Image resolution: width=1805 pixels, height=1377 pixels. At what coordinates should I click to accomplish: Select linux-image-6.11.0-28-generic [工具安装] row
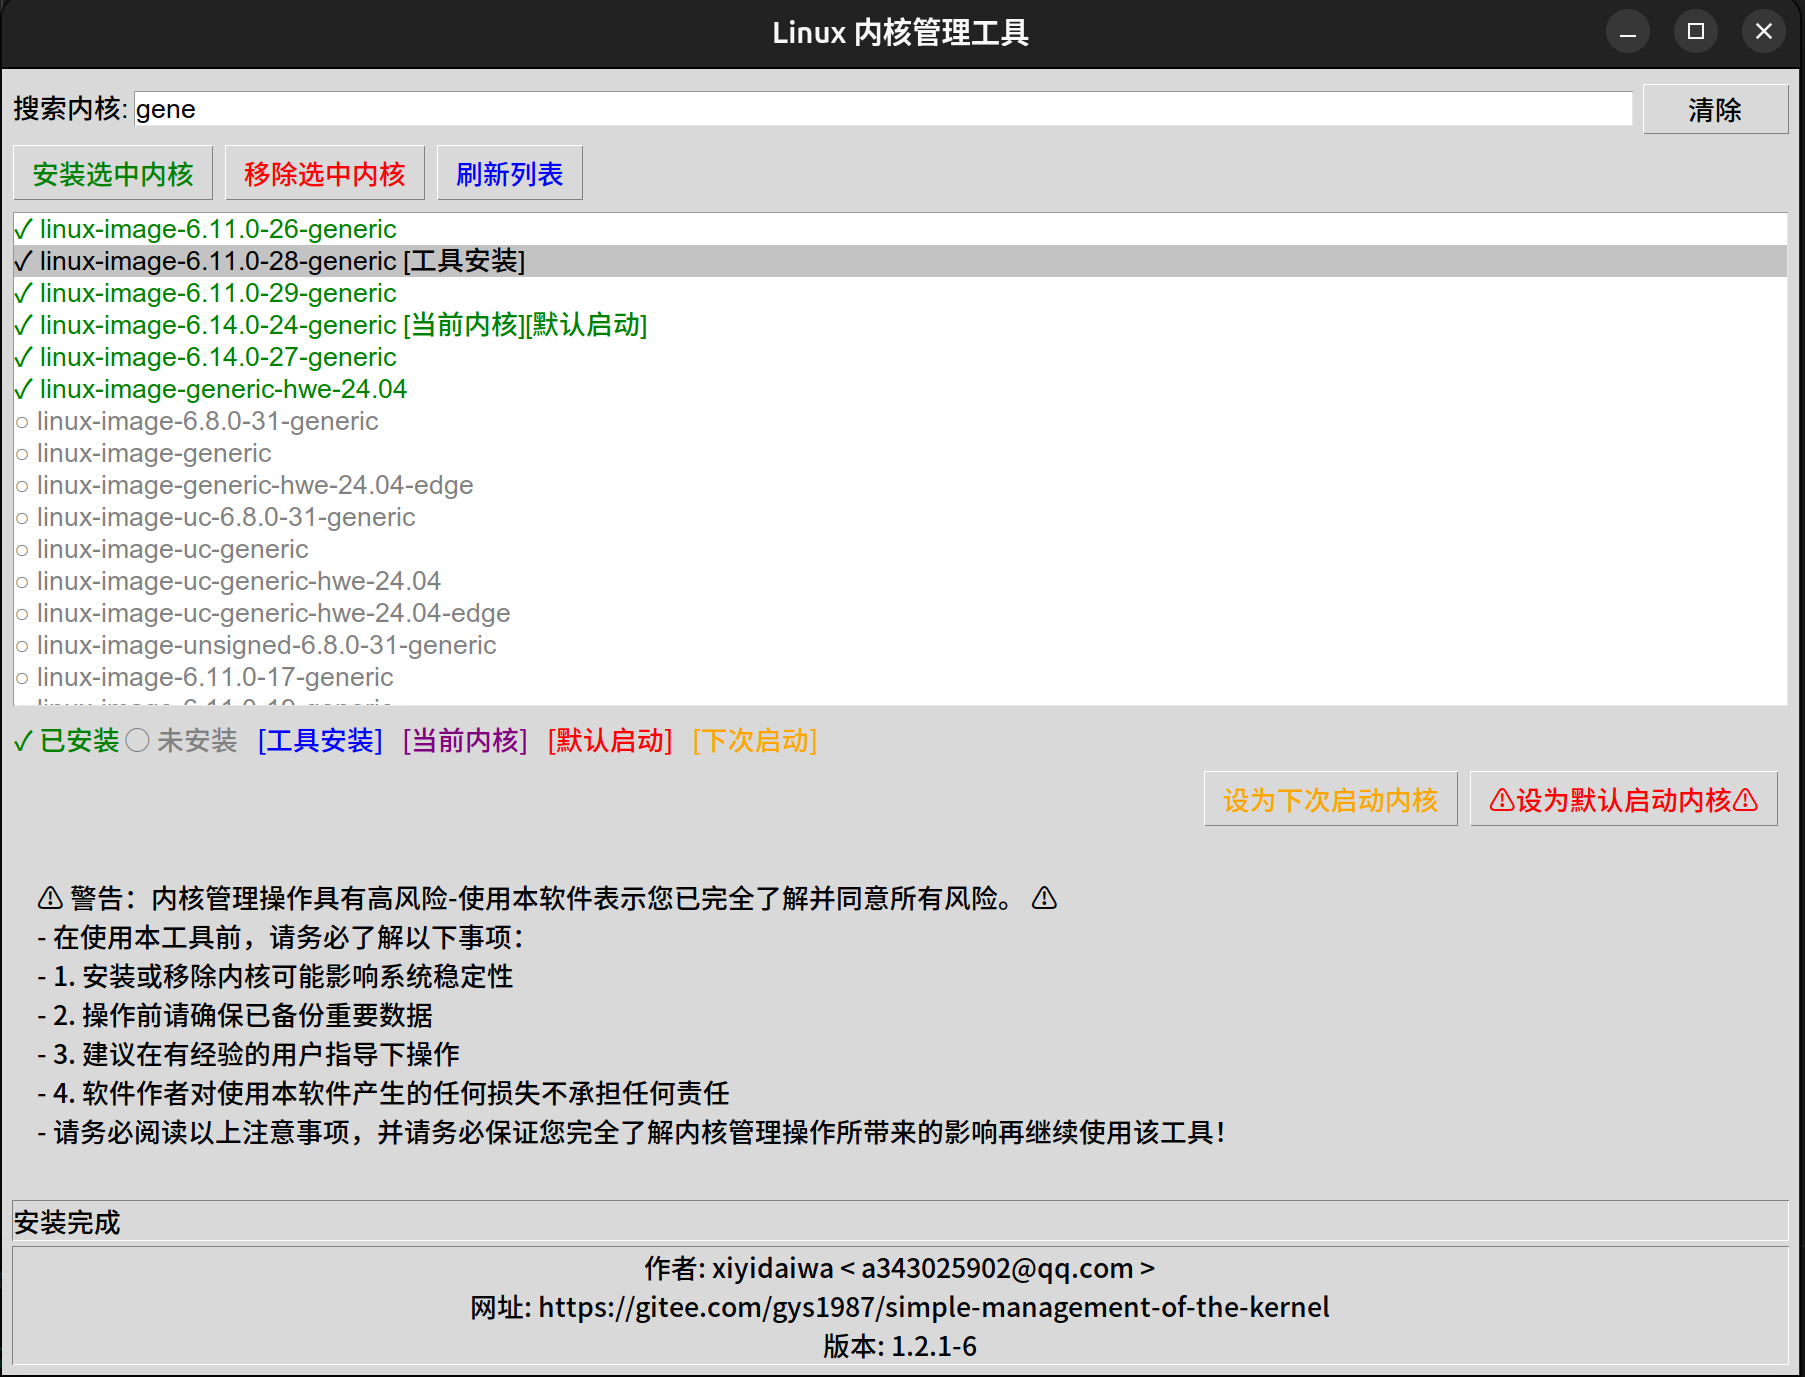900,261
